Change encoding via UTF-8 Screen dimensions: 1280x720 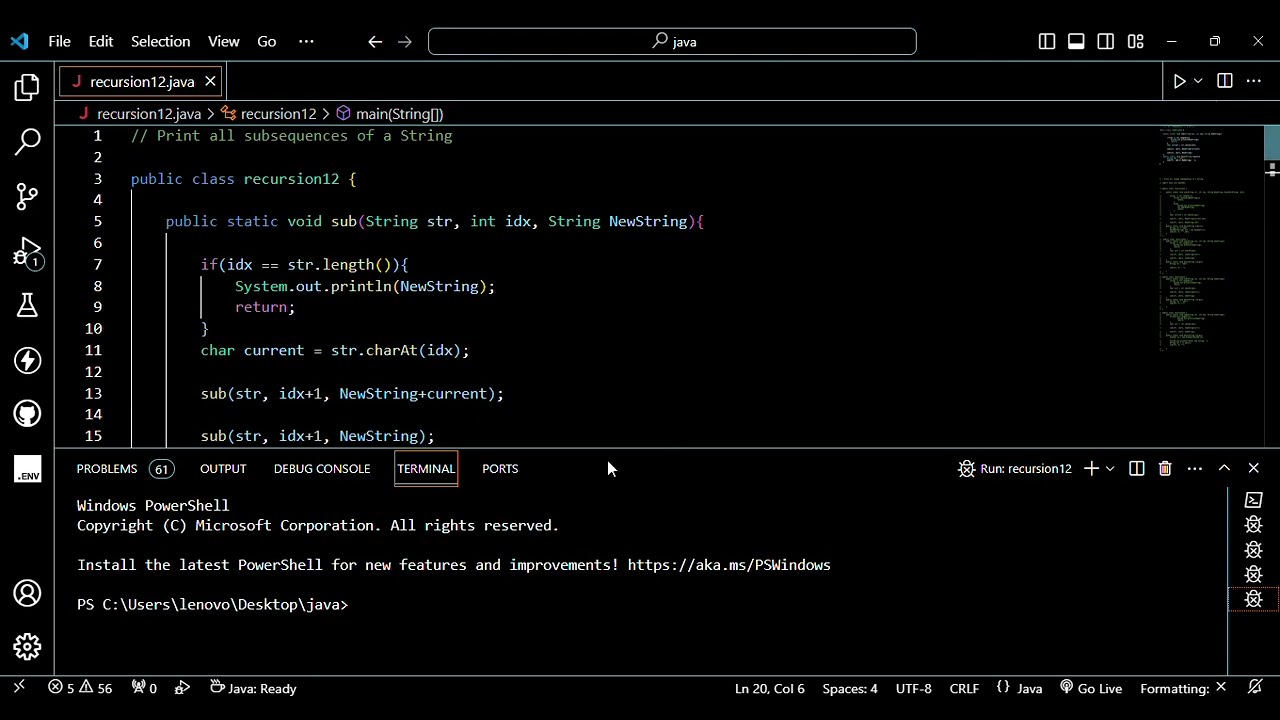pos(914,688)
